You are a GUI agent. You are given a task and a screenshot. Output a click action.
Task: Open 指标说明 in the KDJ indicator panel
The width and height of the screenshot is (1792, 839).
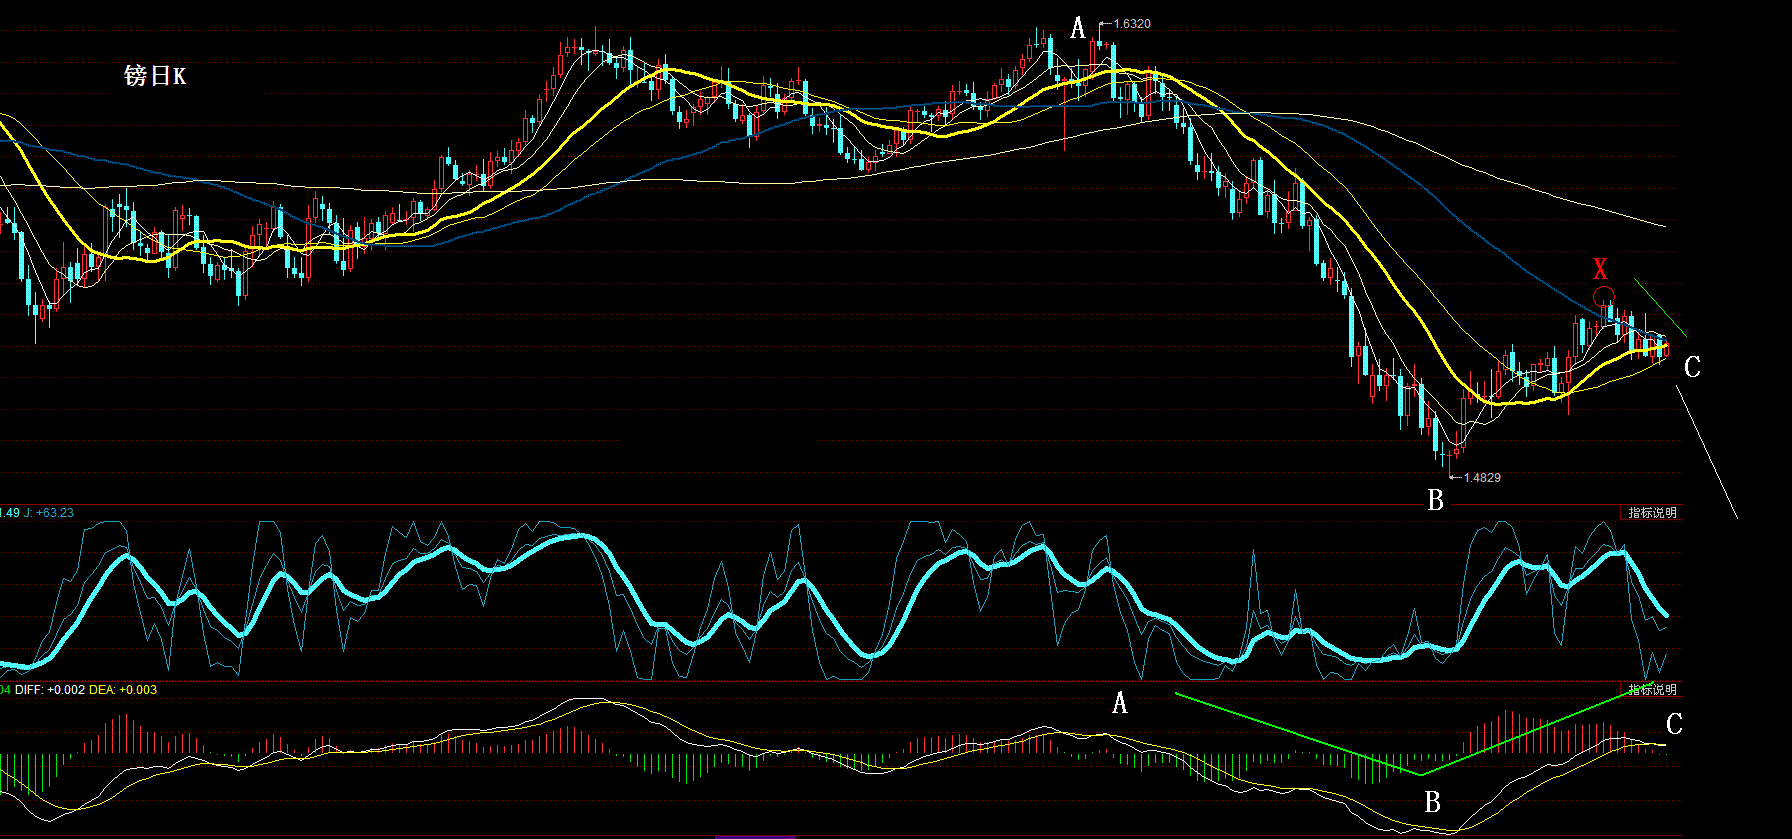[1652, 513]
